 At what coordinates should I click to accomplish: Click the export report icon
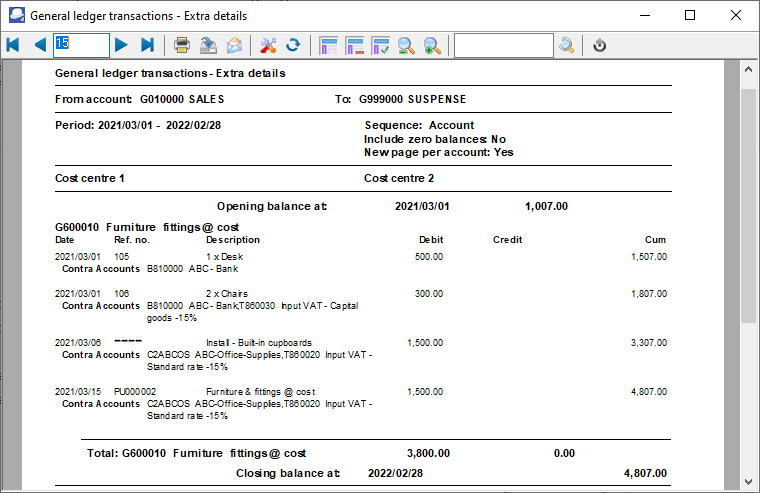208,45
